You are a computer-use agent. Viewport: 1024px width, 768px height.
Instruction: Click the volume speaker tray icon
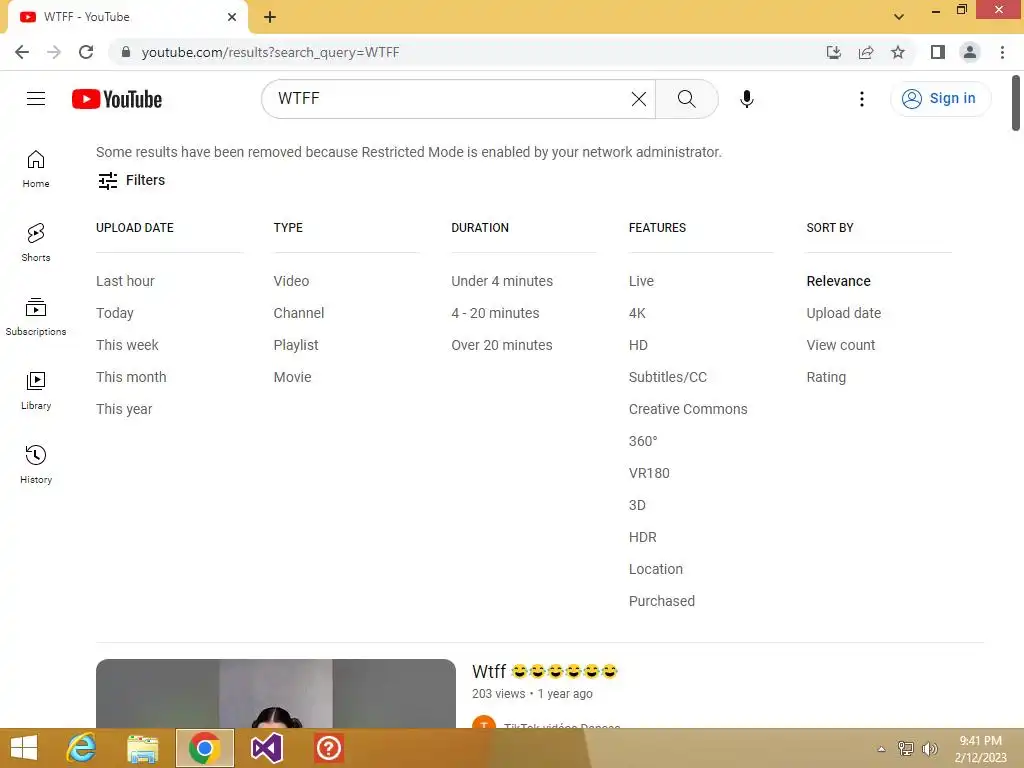(x=929, y=749)
